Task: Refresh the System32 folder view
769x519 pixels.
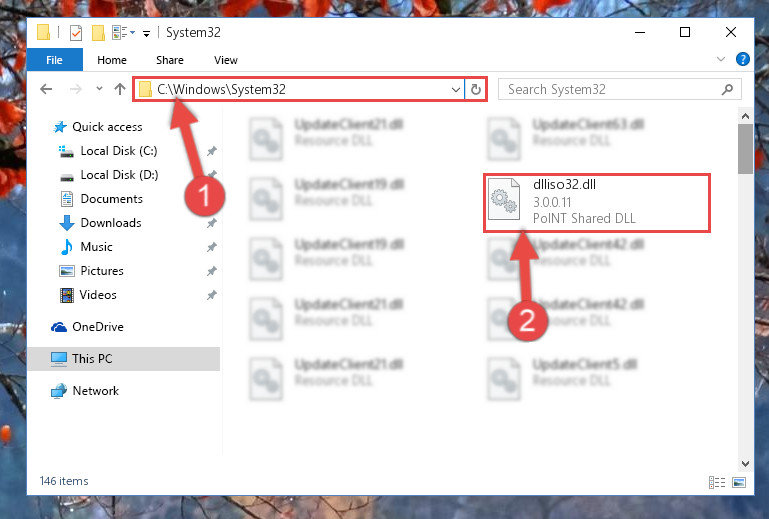Action: [x=476, y=89]
